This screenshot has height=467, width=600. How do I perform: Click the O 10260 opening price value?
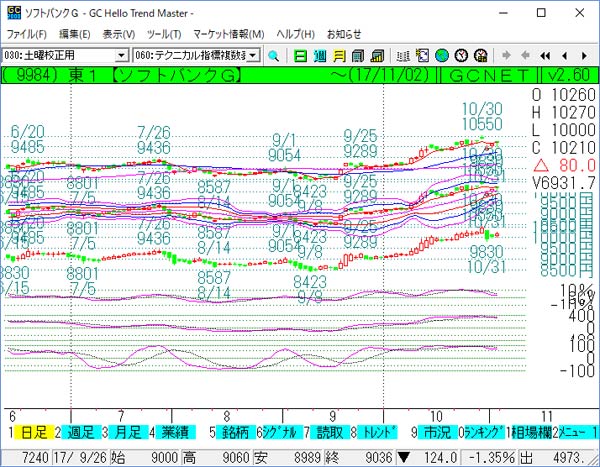coord(564,95)
